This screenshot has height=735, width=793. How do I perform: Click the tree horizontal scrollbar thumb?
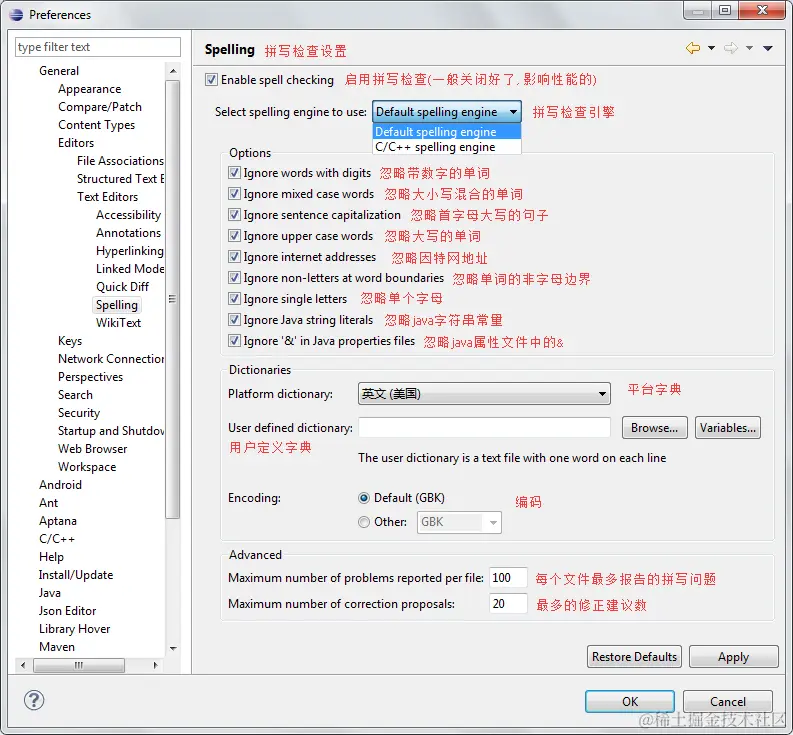(79, 665)
